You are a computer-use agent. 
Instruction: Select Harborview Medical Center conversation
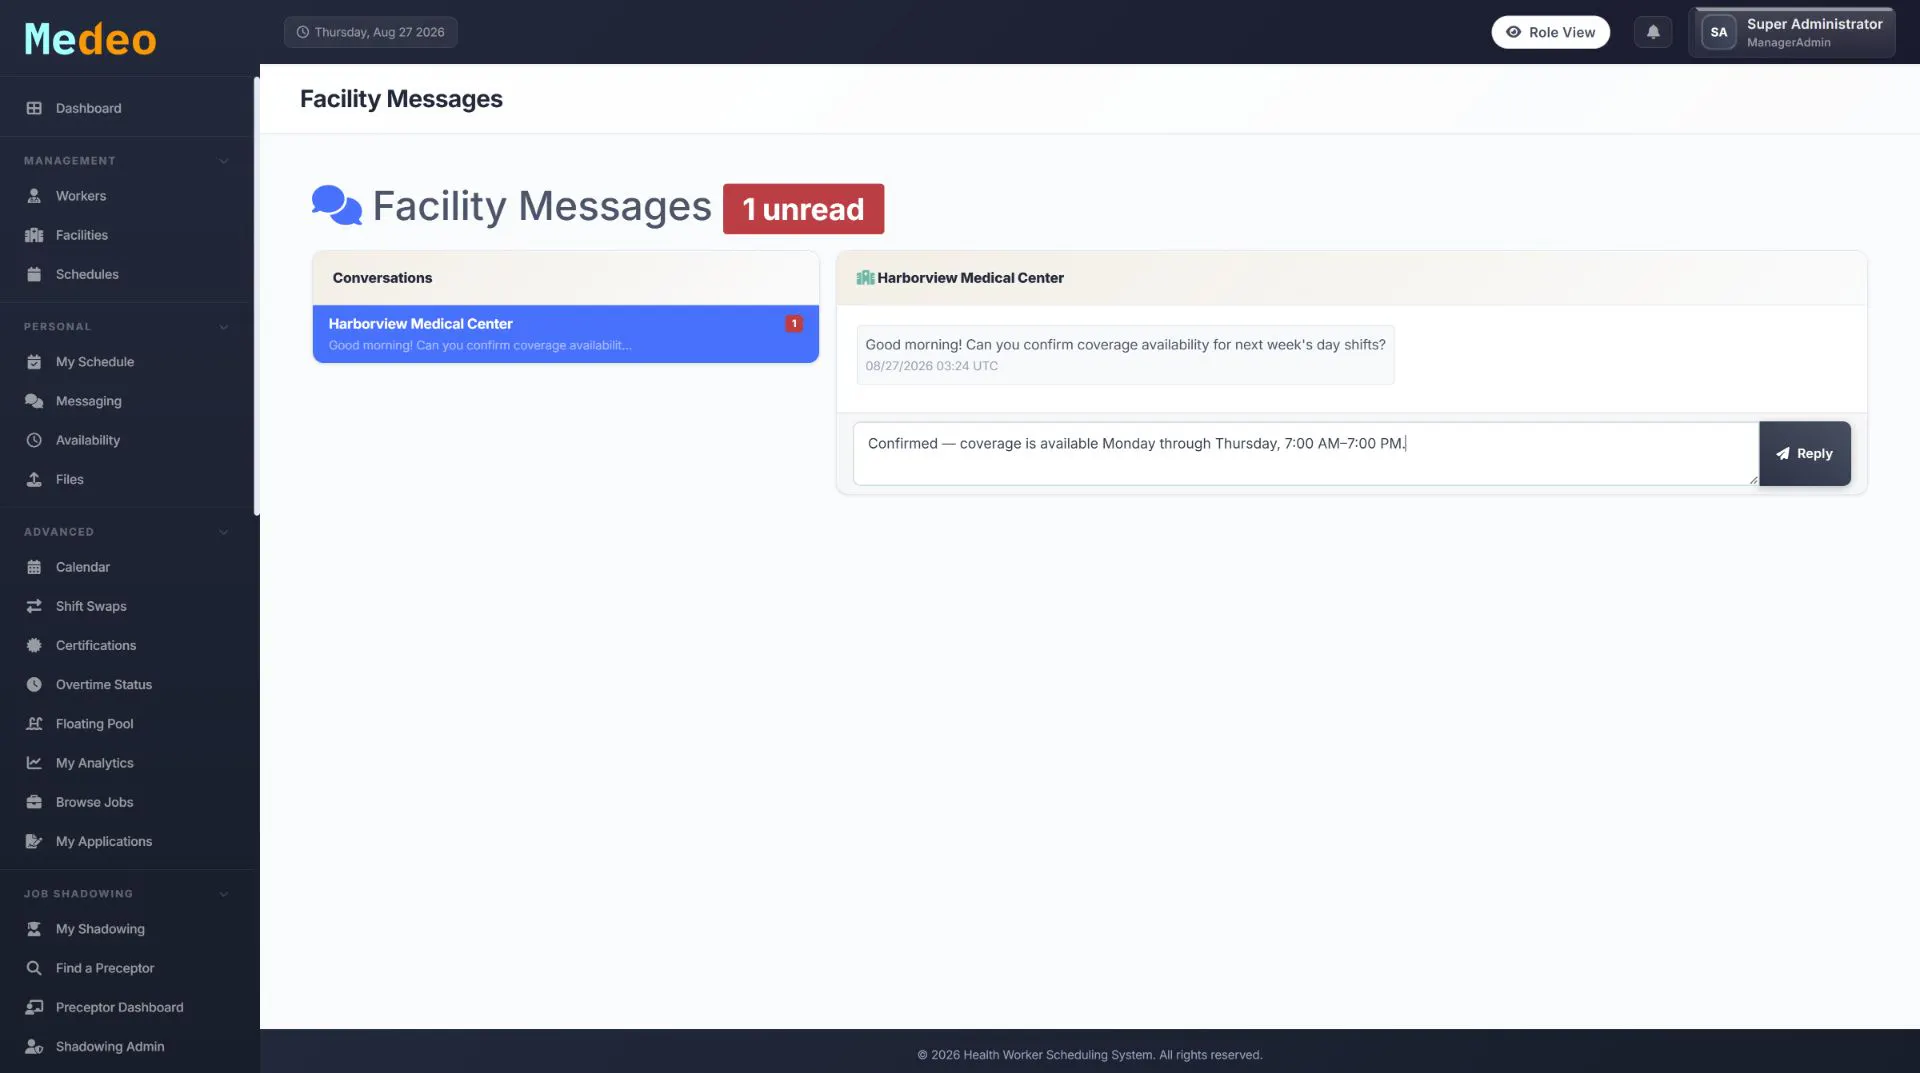pyautogui.click(x=565, y=334)
